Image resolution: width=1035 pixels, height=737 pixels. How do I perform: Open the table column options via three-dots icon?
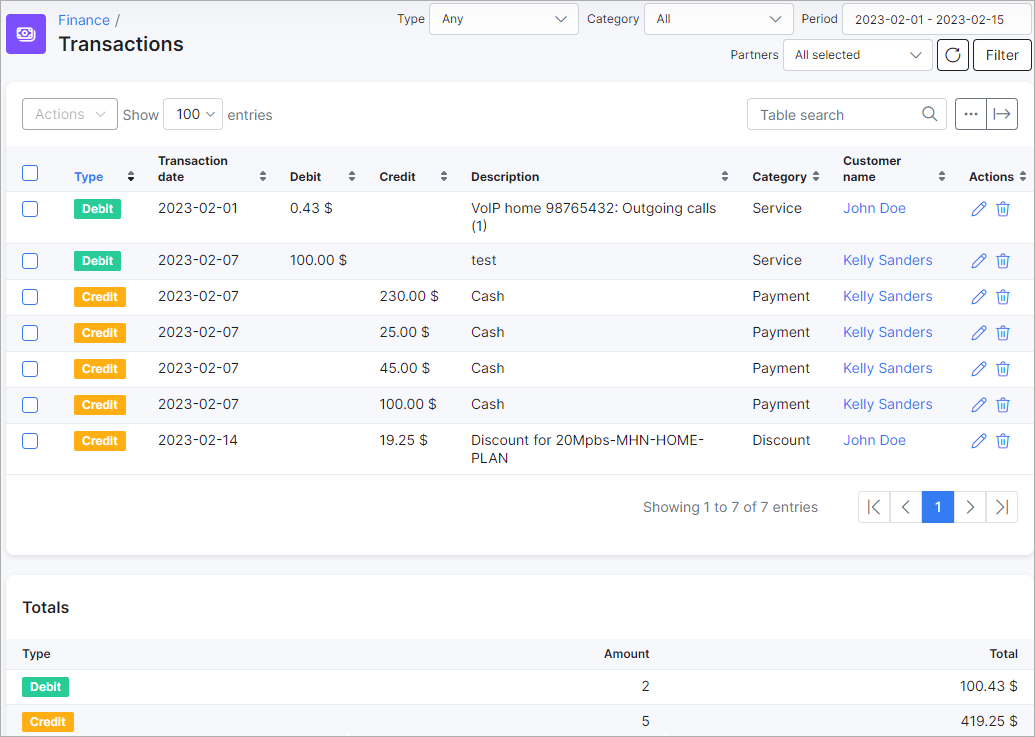pos(970,113)
